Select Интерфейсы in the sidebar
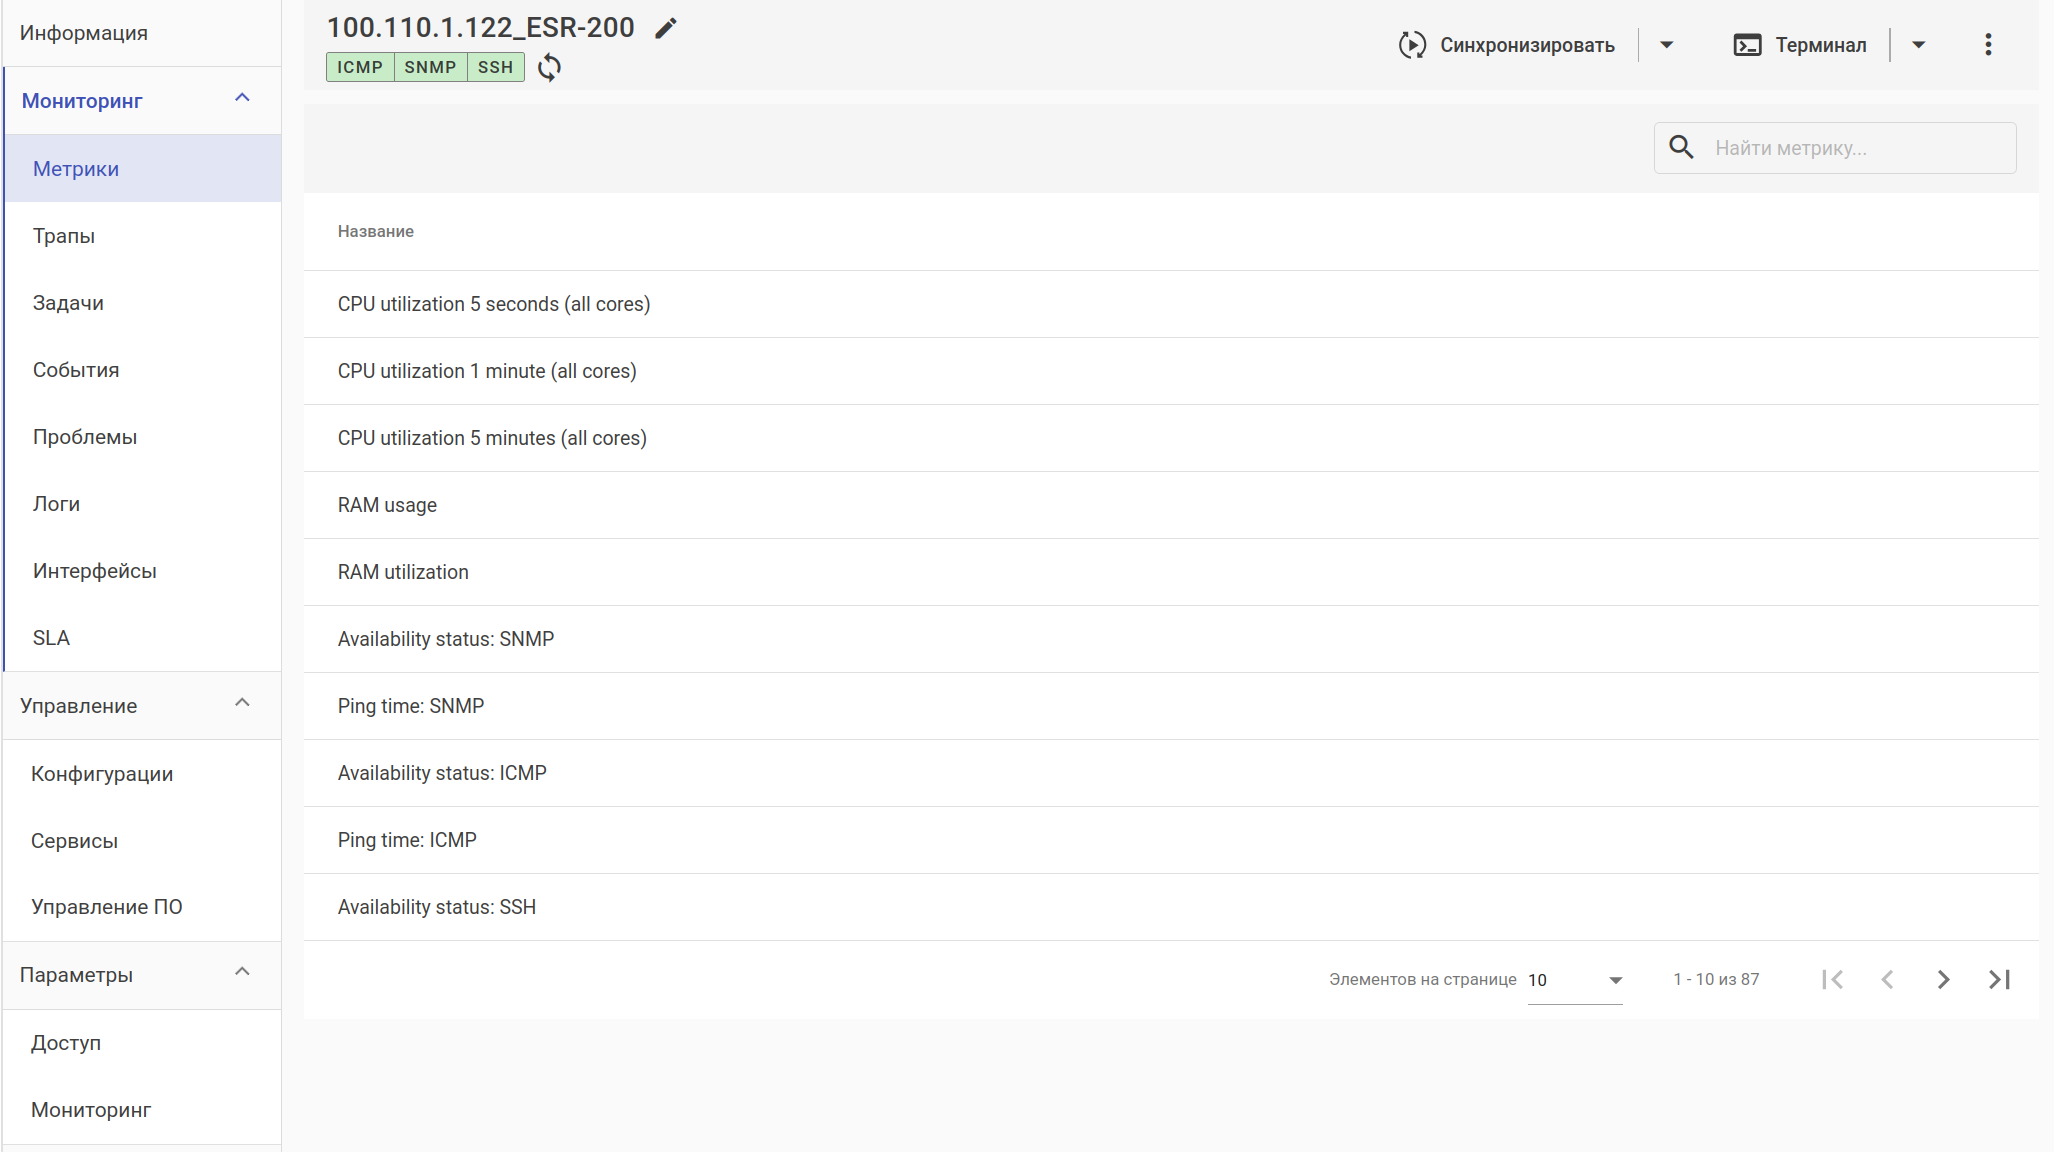Viewport: 2054px width, 1152px height. point(95,571)
